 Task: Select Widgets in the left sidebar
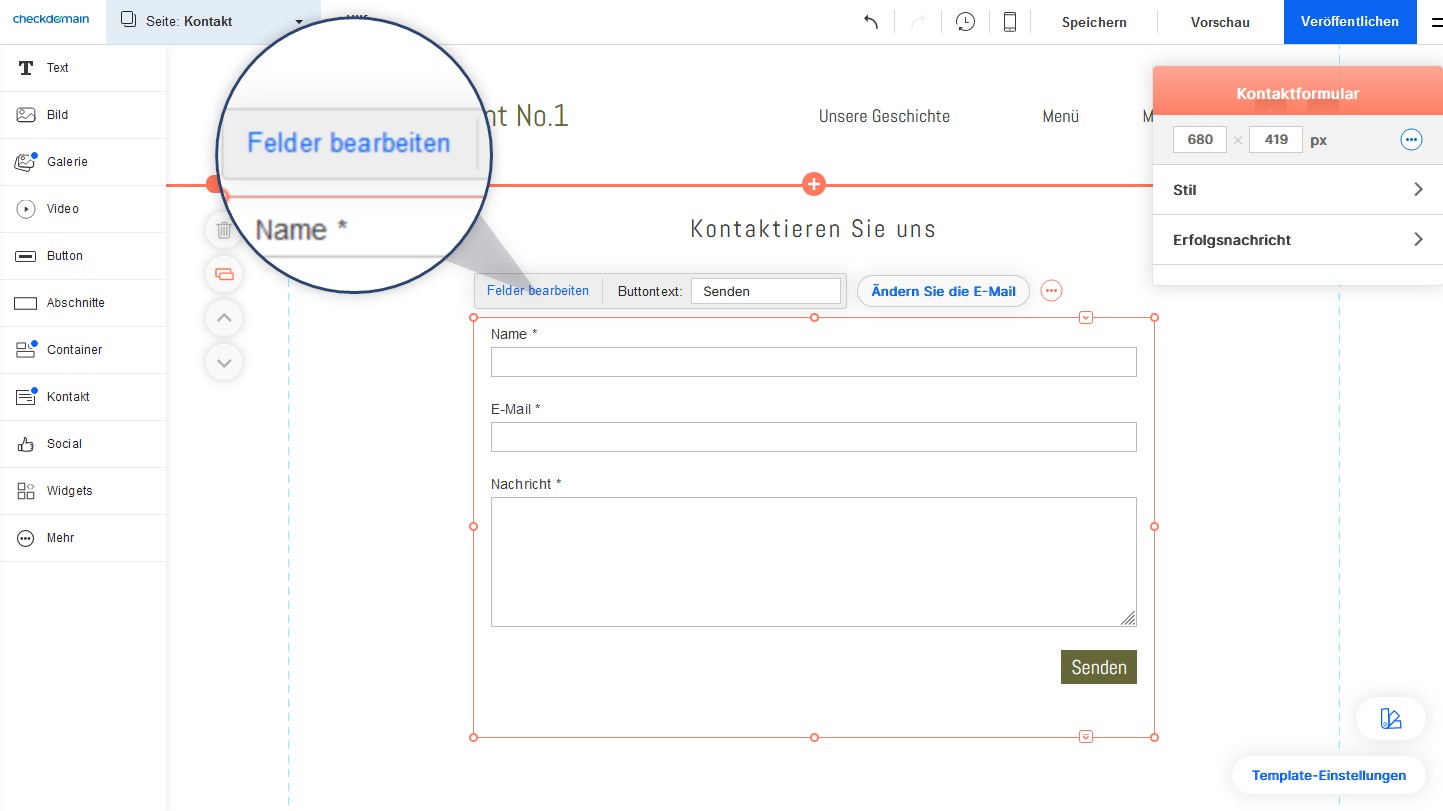[x=69, y=491]
